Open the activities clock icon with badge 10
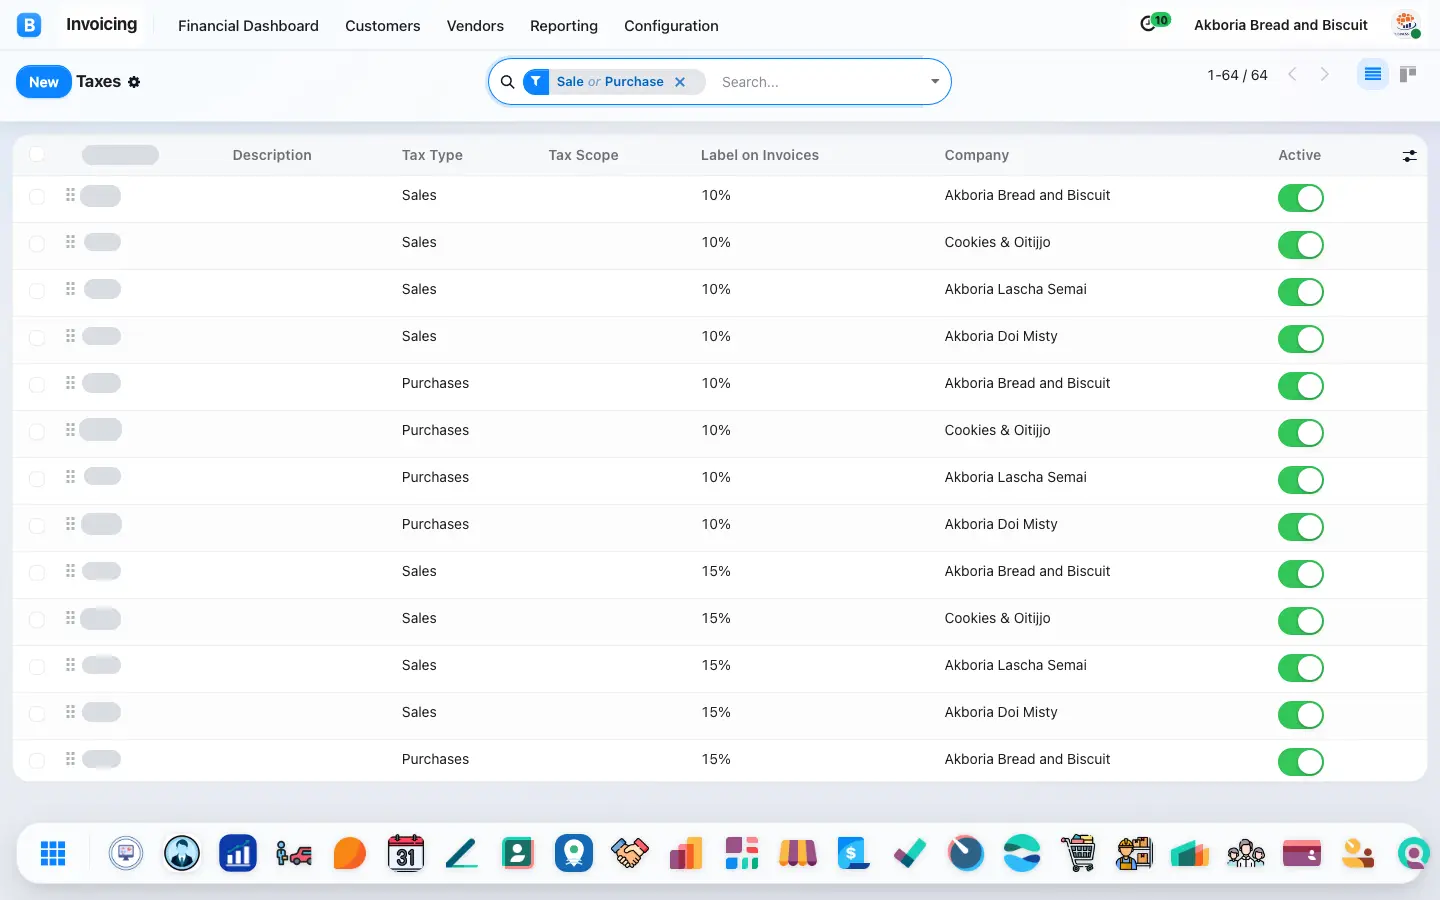 1154,23
